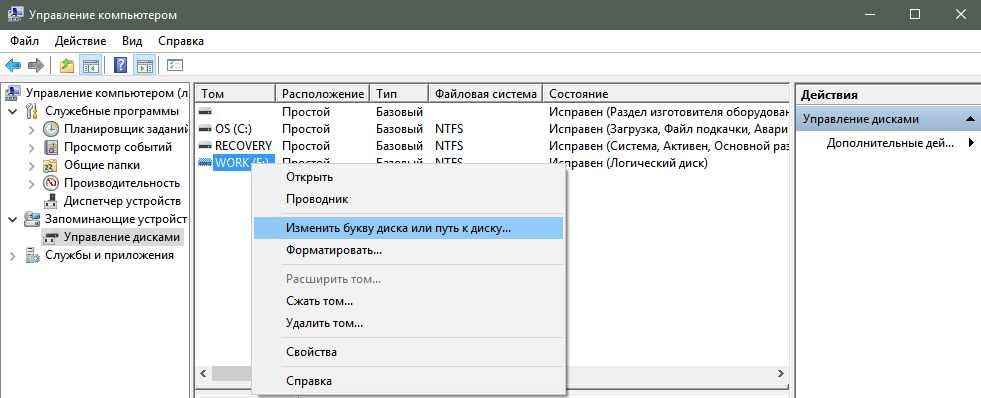Screen dimensions: 981x398
Task: Click the Task Scheduler clock icon
Action: pyautogui.click(x=51, y=130)
